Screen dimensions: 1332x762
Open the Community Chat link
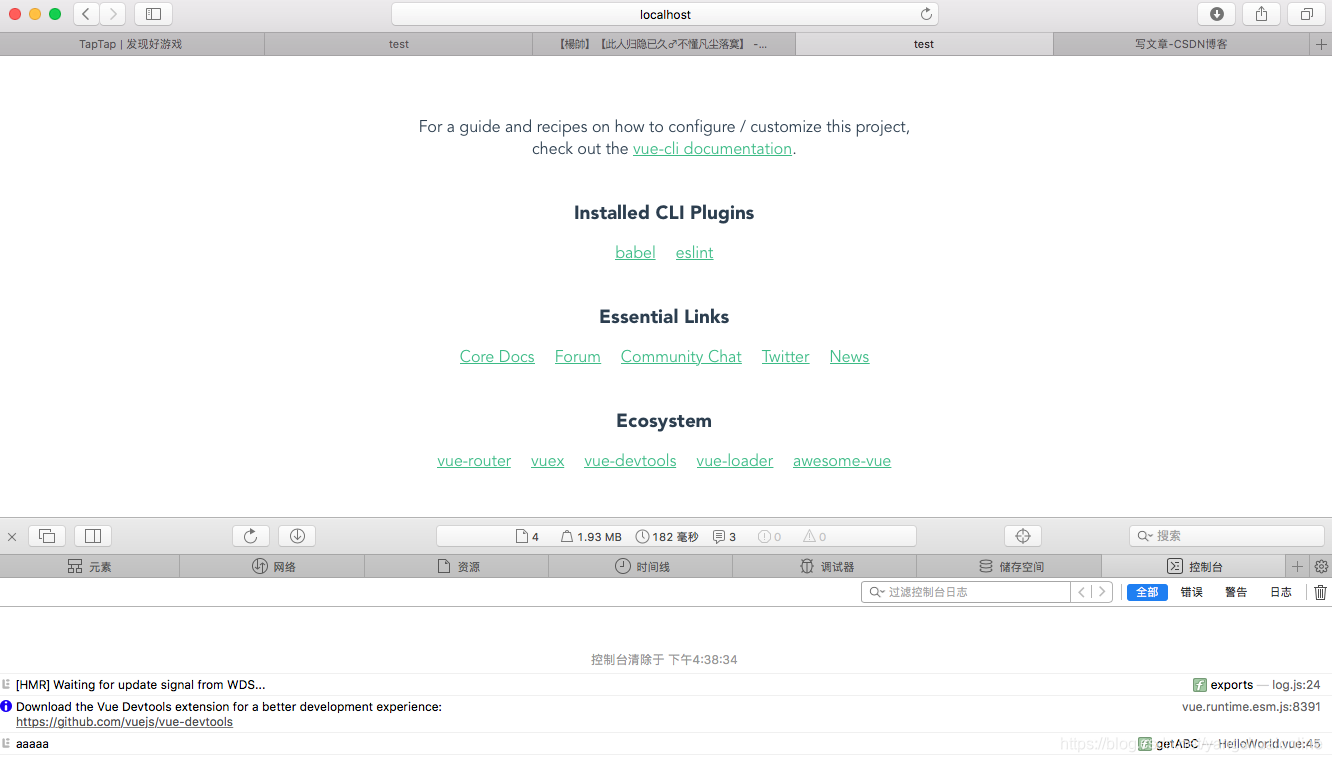681,357
